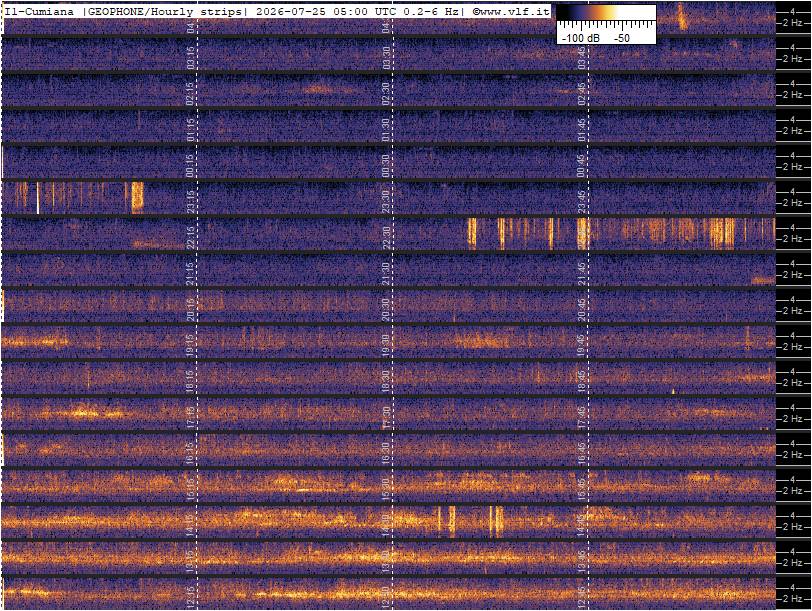
Task: Select the 18:15 time label
Action: 190,382
